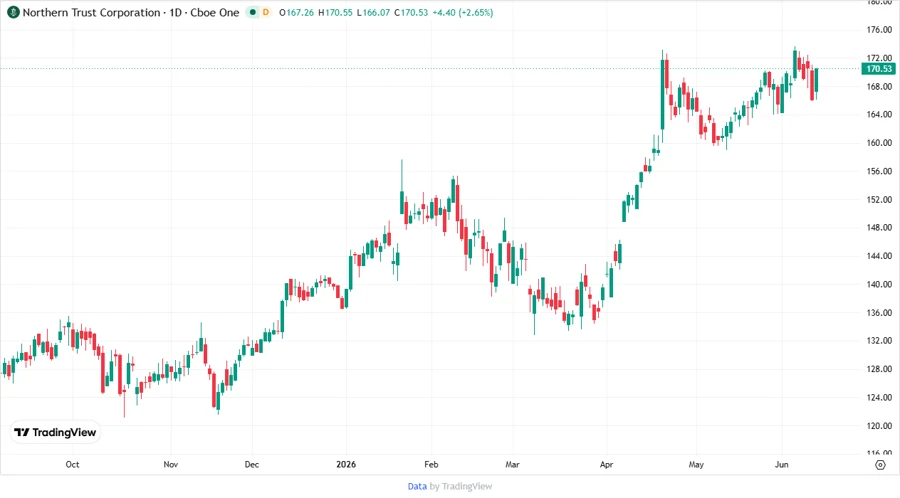
Task: Click the open value O167.26
Action: (296, 12)
